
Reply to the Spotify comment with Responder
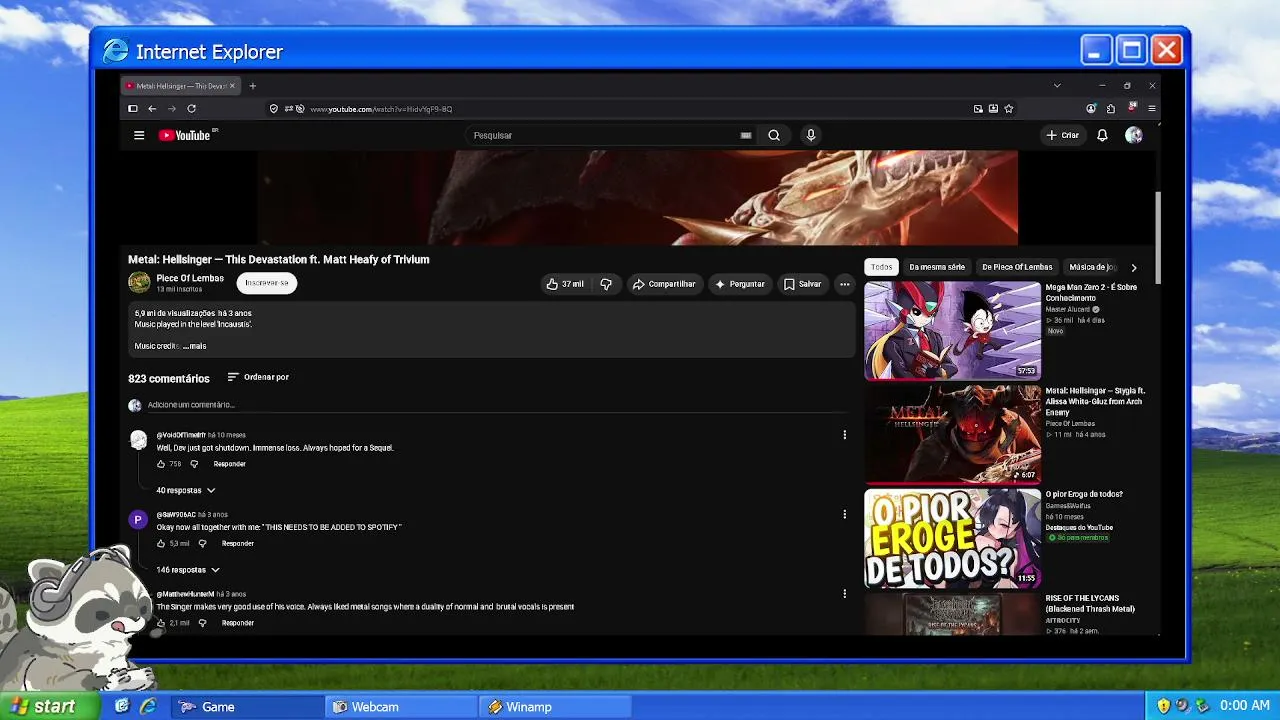click(237, 544)
